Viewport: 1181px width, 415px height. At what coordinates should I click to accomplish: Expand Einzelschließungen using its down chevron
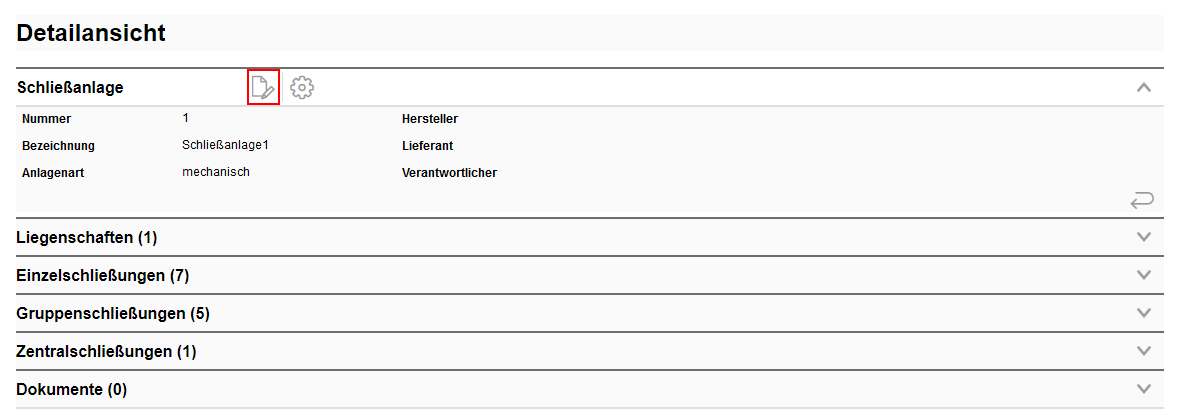1145,275
